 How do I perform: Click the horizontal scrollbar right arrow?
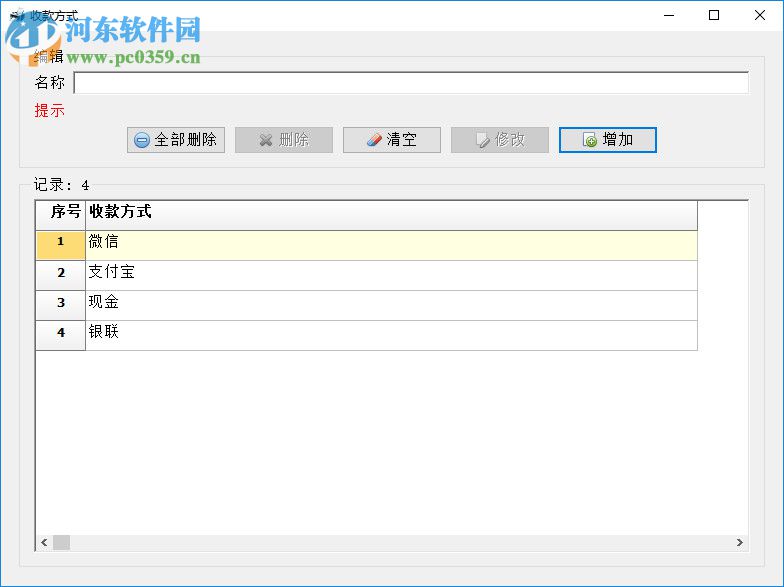(x=740, y=542)
